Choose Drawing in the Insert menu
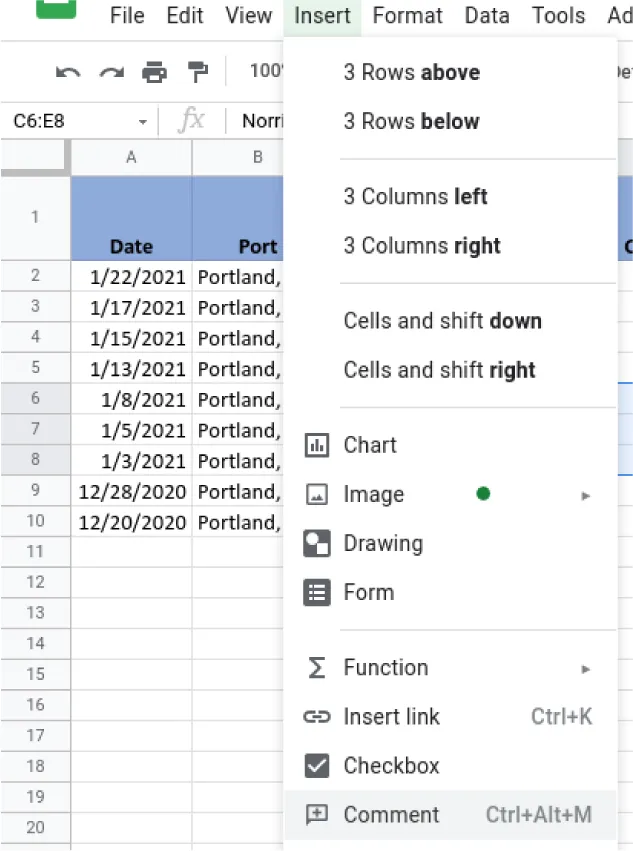Image resolution: width=633 pixels, height=851 pixels. 383,543
